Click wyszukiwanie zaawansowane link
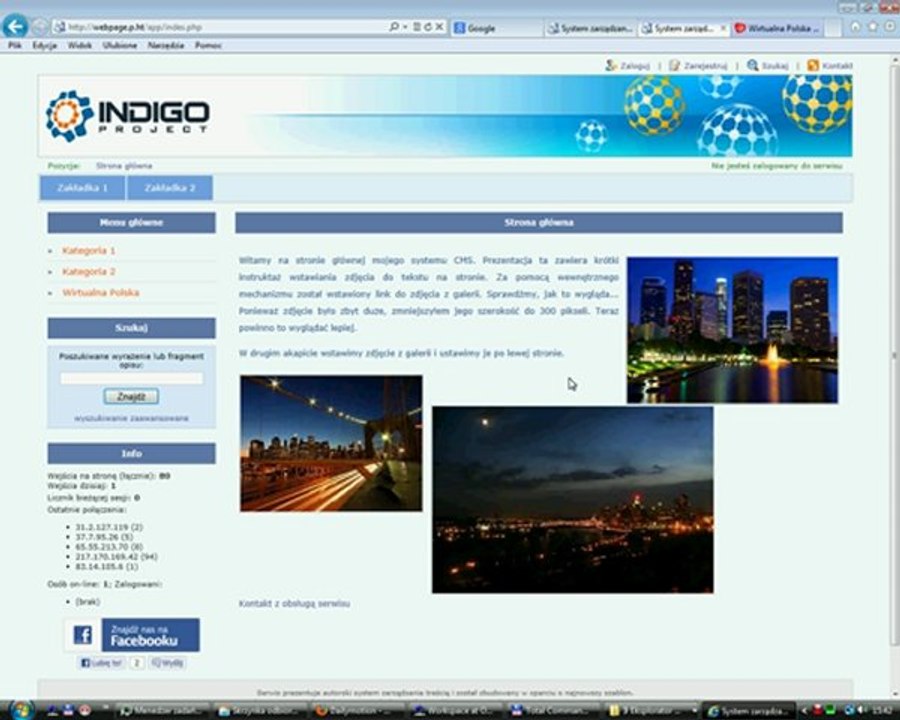900x720 pixels. (x=131, y=419)
